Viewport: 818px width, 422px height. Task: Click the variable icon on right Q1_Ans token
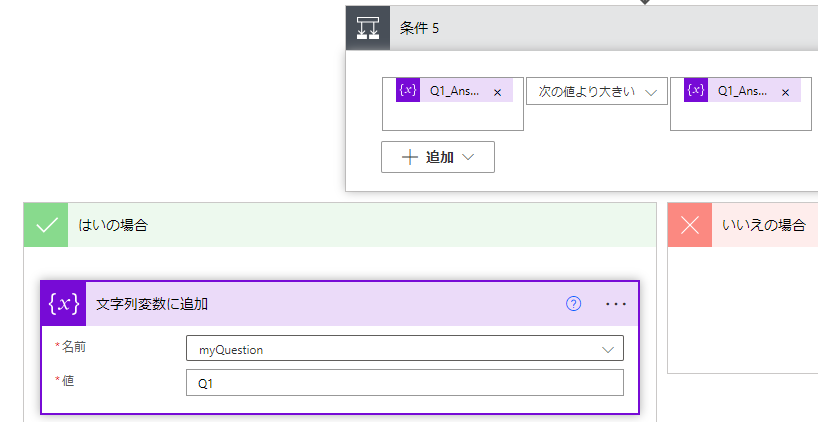[x=696, y=91]
